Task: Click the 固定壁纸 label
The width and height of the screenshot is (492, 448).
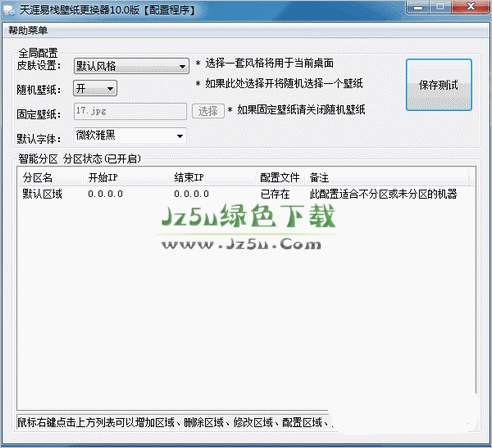Action: pyautogui.click(x=39, y=114)
